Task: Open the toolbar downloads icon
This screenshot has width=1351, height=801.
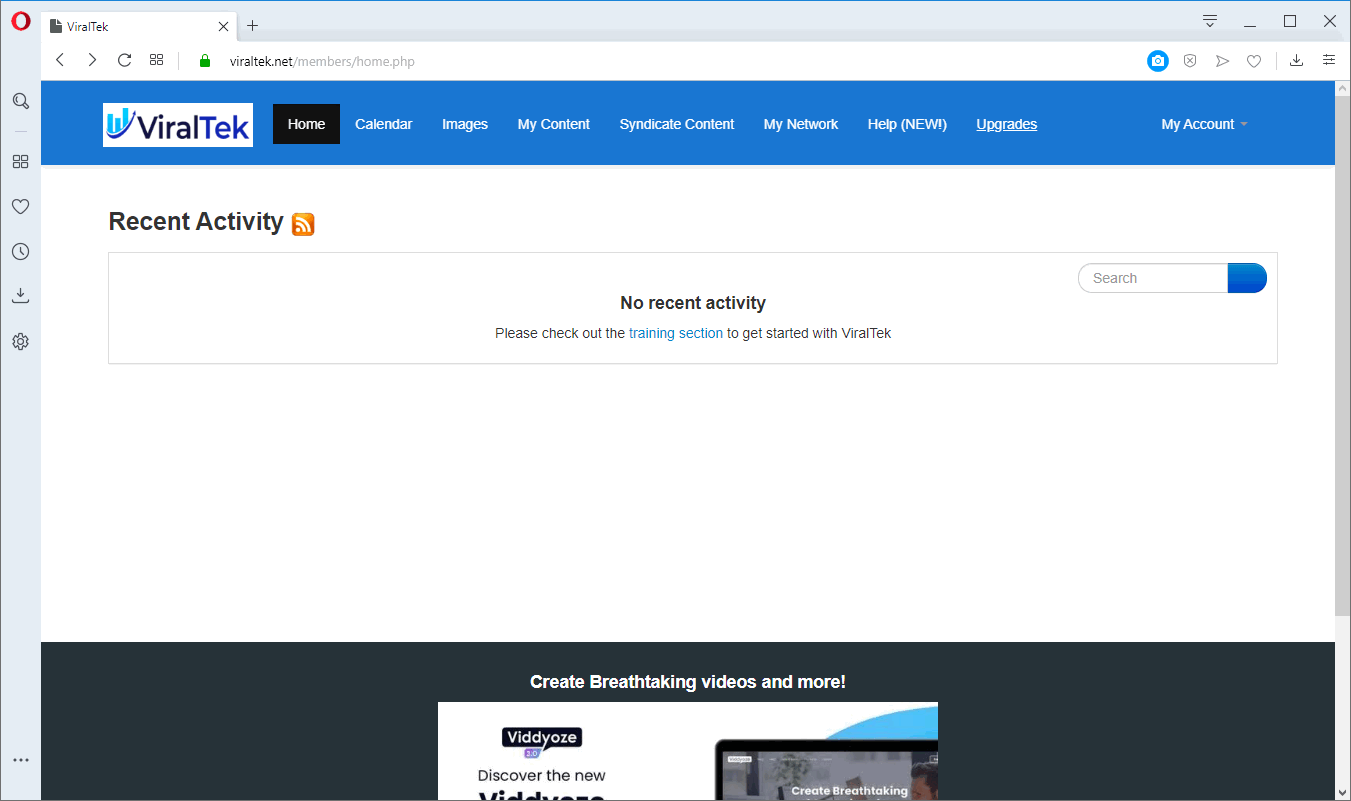Action: 1296,60
